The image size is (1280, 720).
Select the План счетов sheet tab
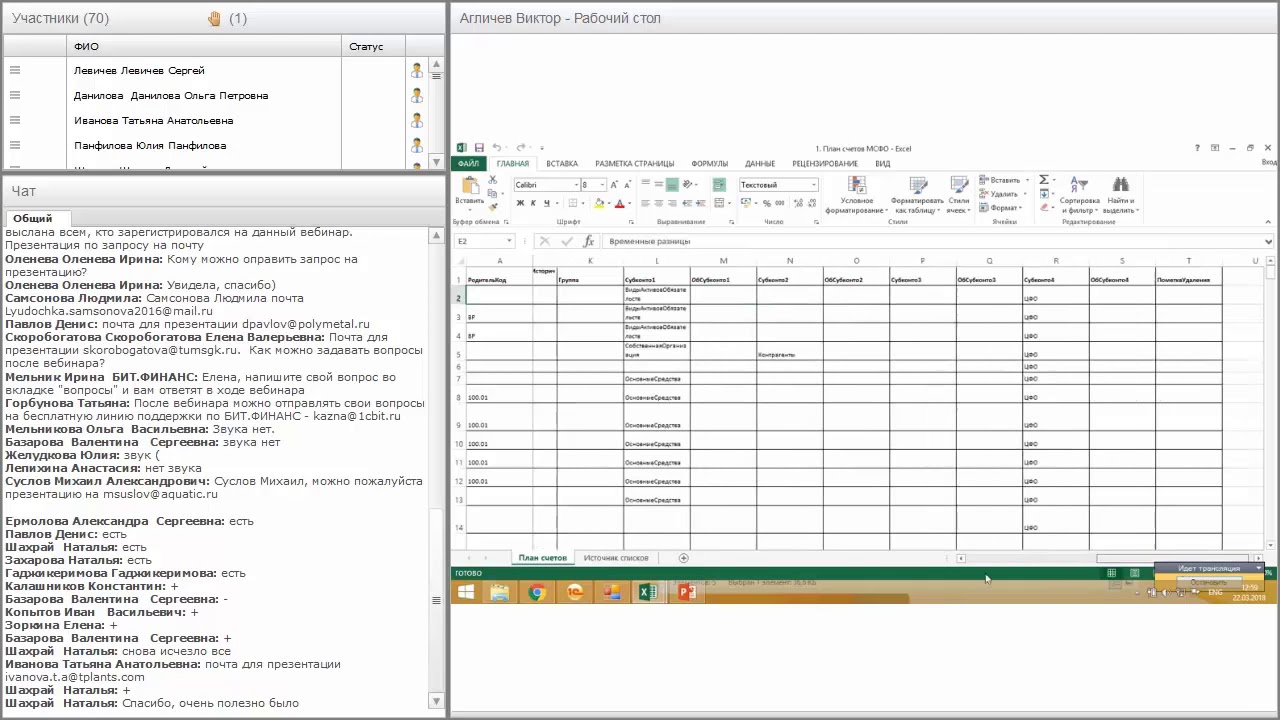(x=543, y=558)
